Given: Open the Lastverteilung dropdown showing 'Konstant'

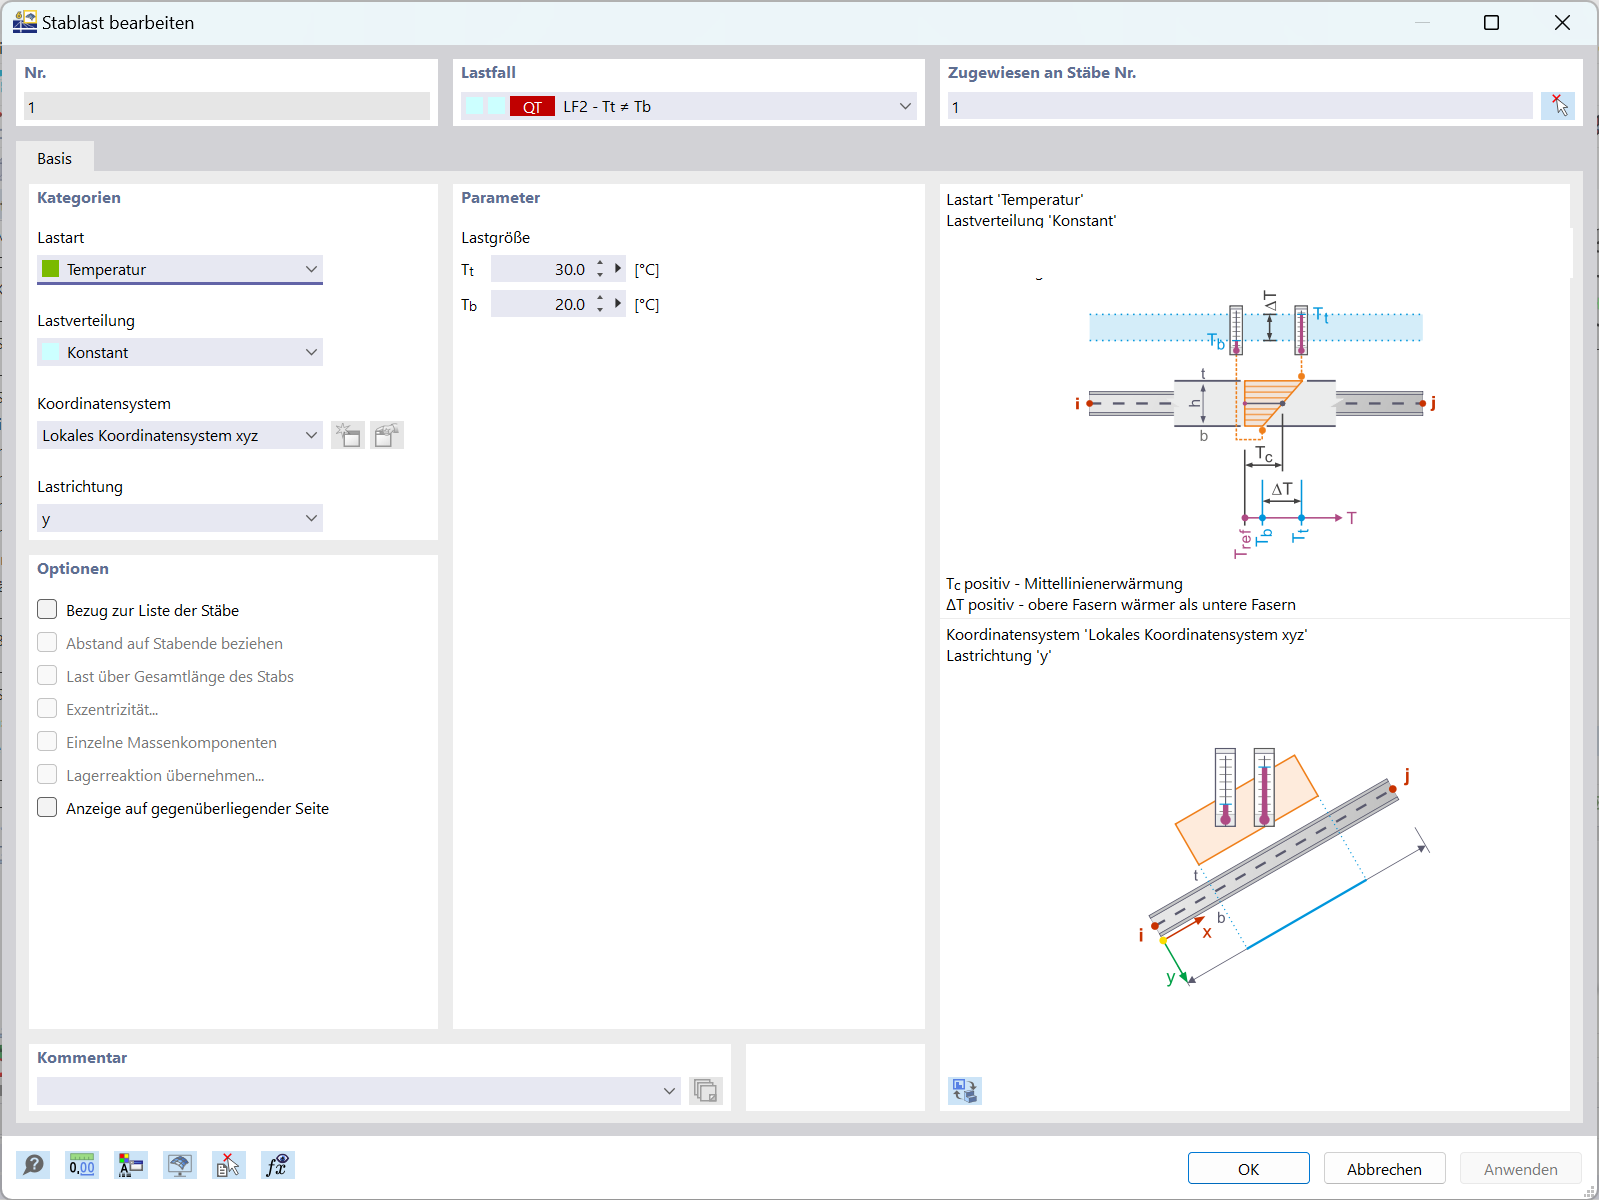Looking at the screenshot, I should pos(313,352).
